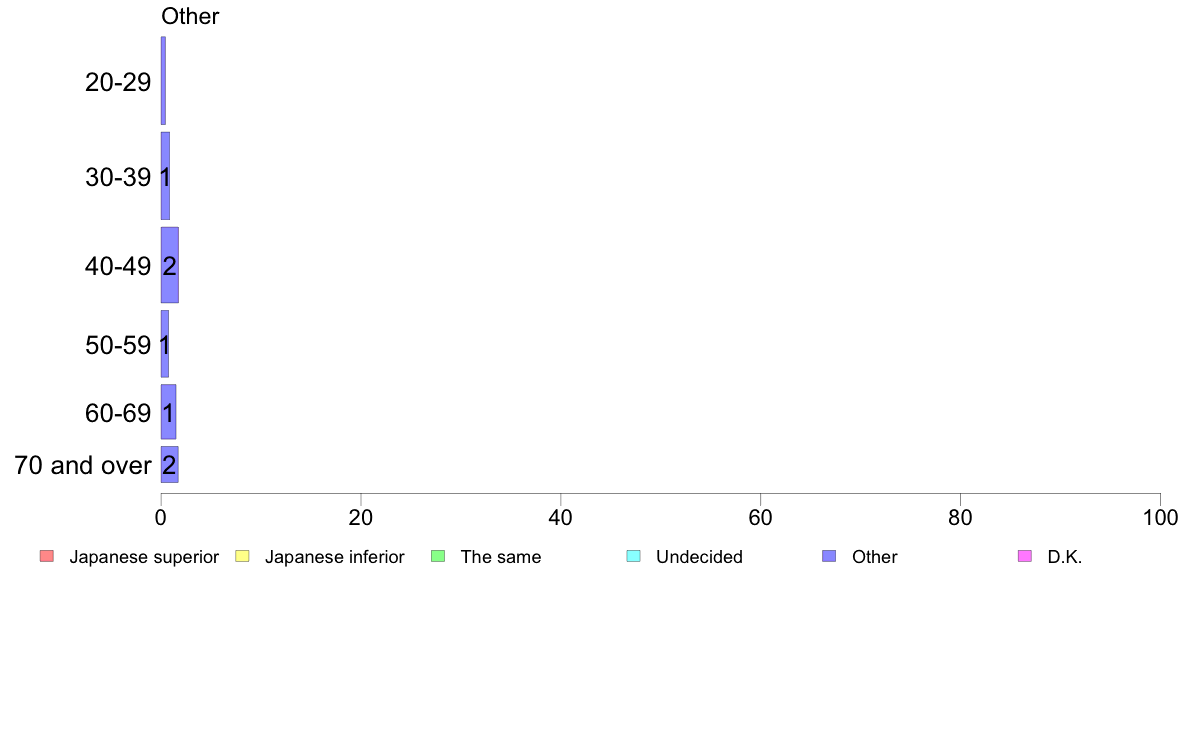Click the Japanese inferior yellow legend swatch
The height and width of the screenshot is (736, 1188).
(x=242, y=556)
